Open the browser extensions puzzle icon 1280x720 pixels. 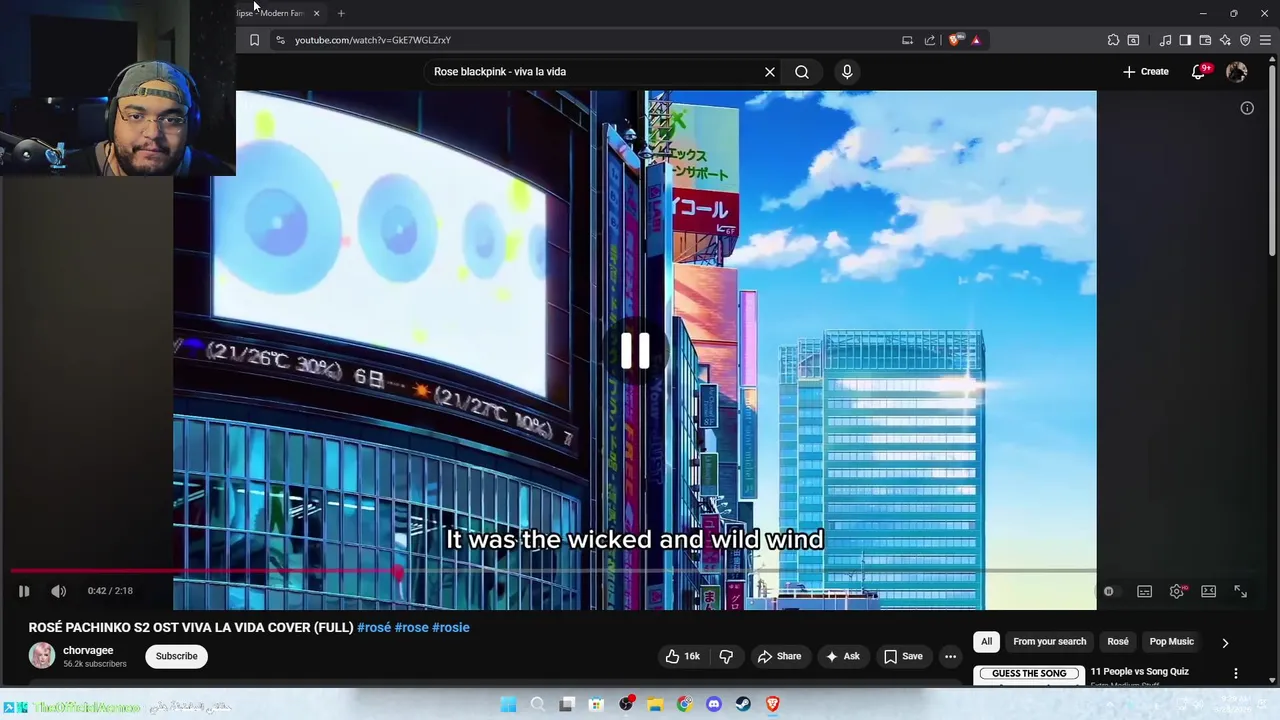(1113, 40)
